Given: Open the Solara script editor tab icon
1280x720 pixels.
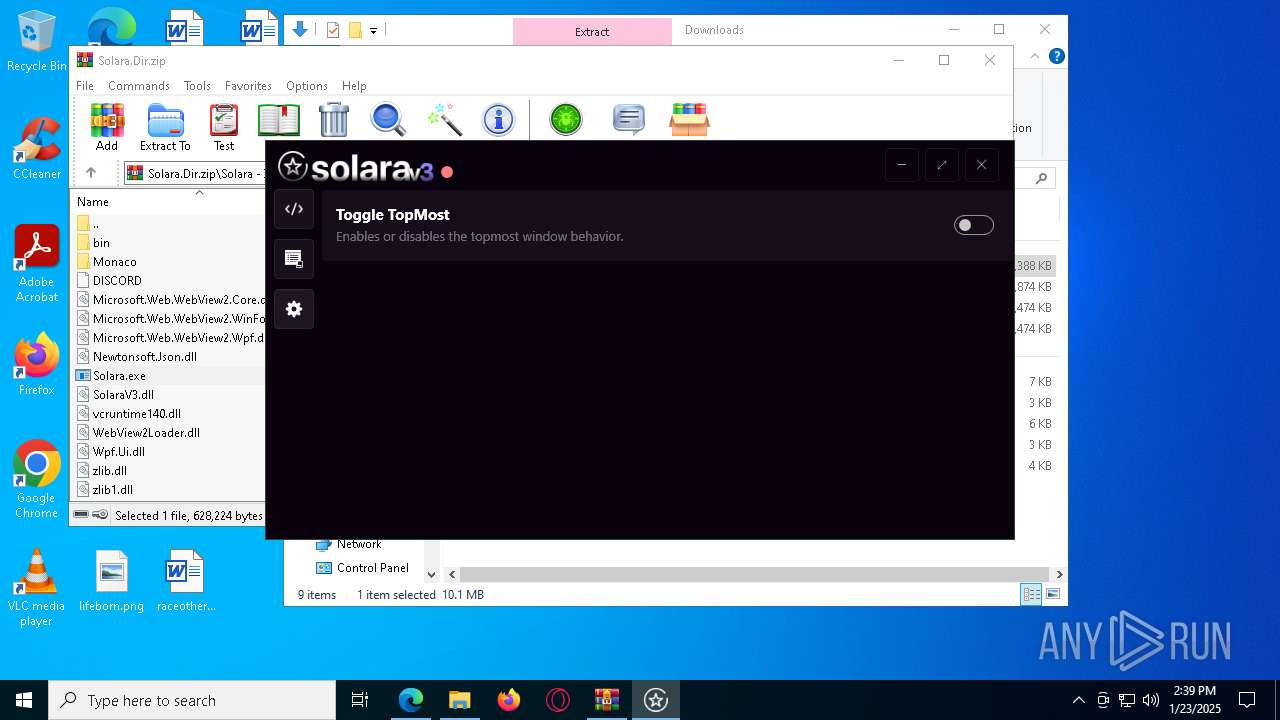Looking at the screenshot, I should [x=294, y=209].
